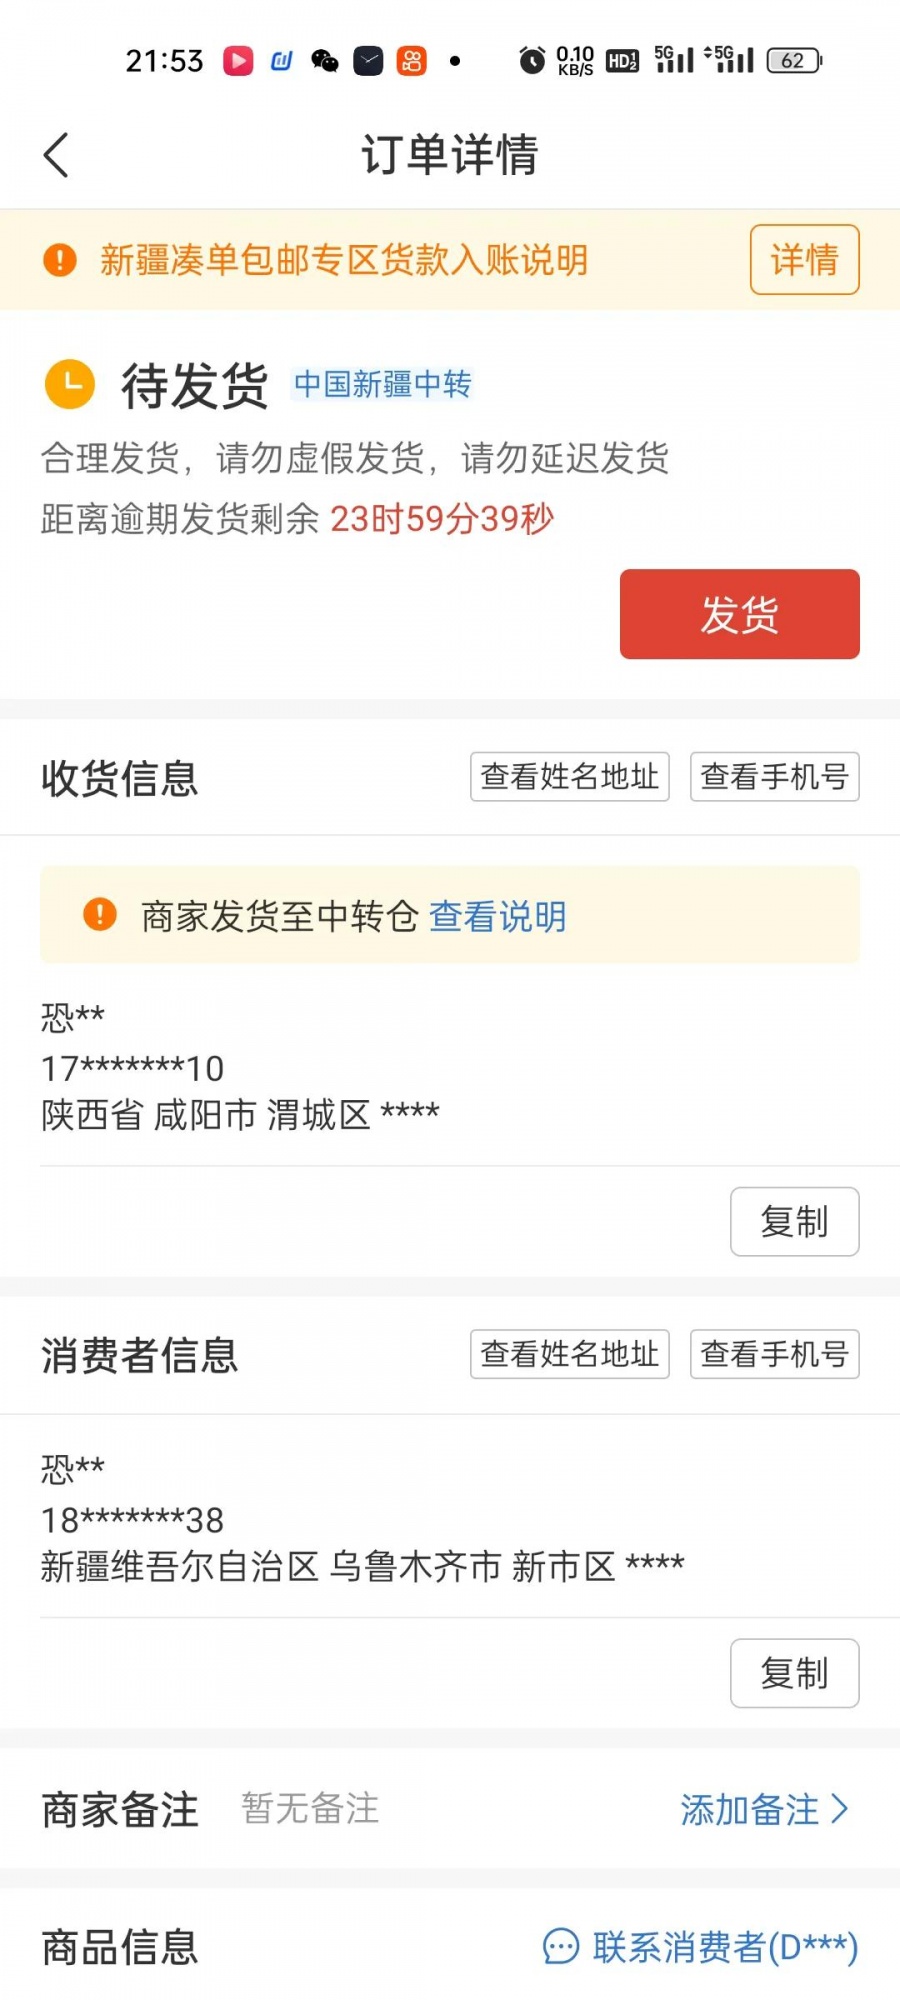Tap the back arrow icon
The height and width of the screenshot is (2000, 900).
[57, 155]
